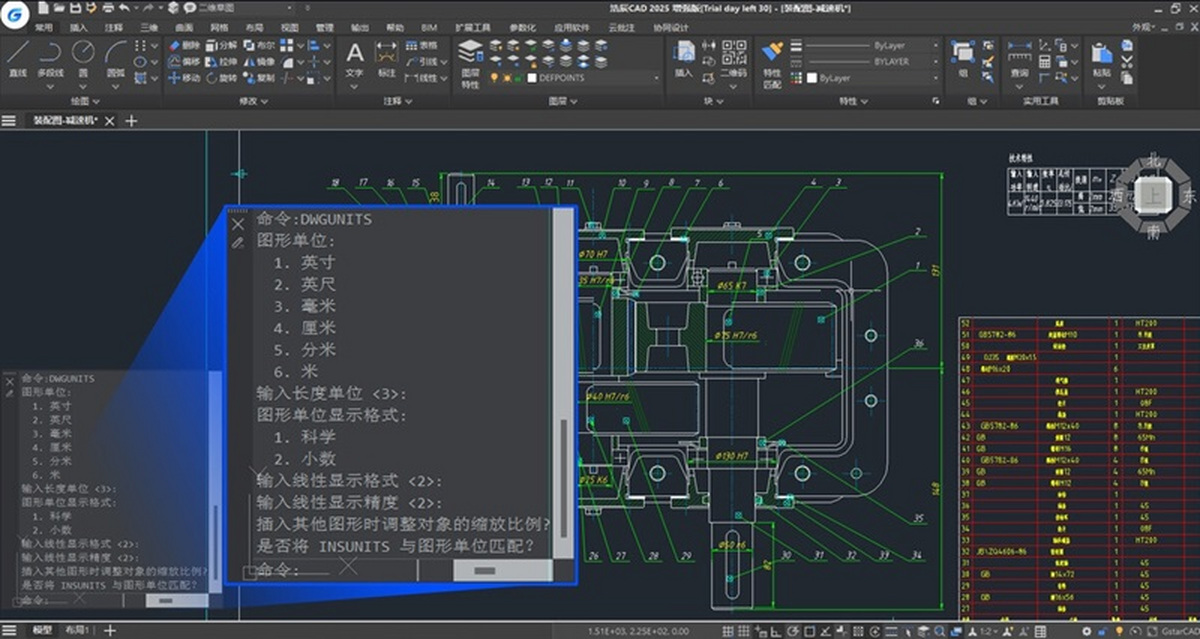Toggle grid display in the status bar

pos(743,630)
